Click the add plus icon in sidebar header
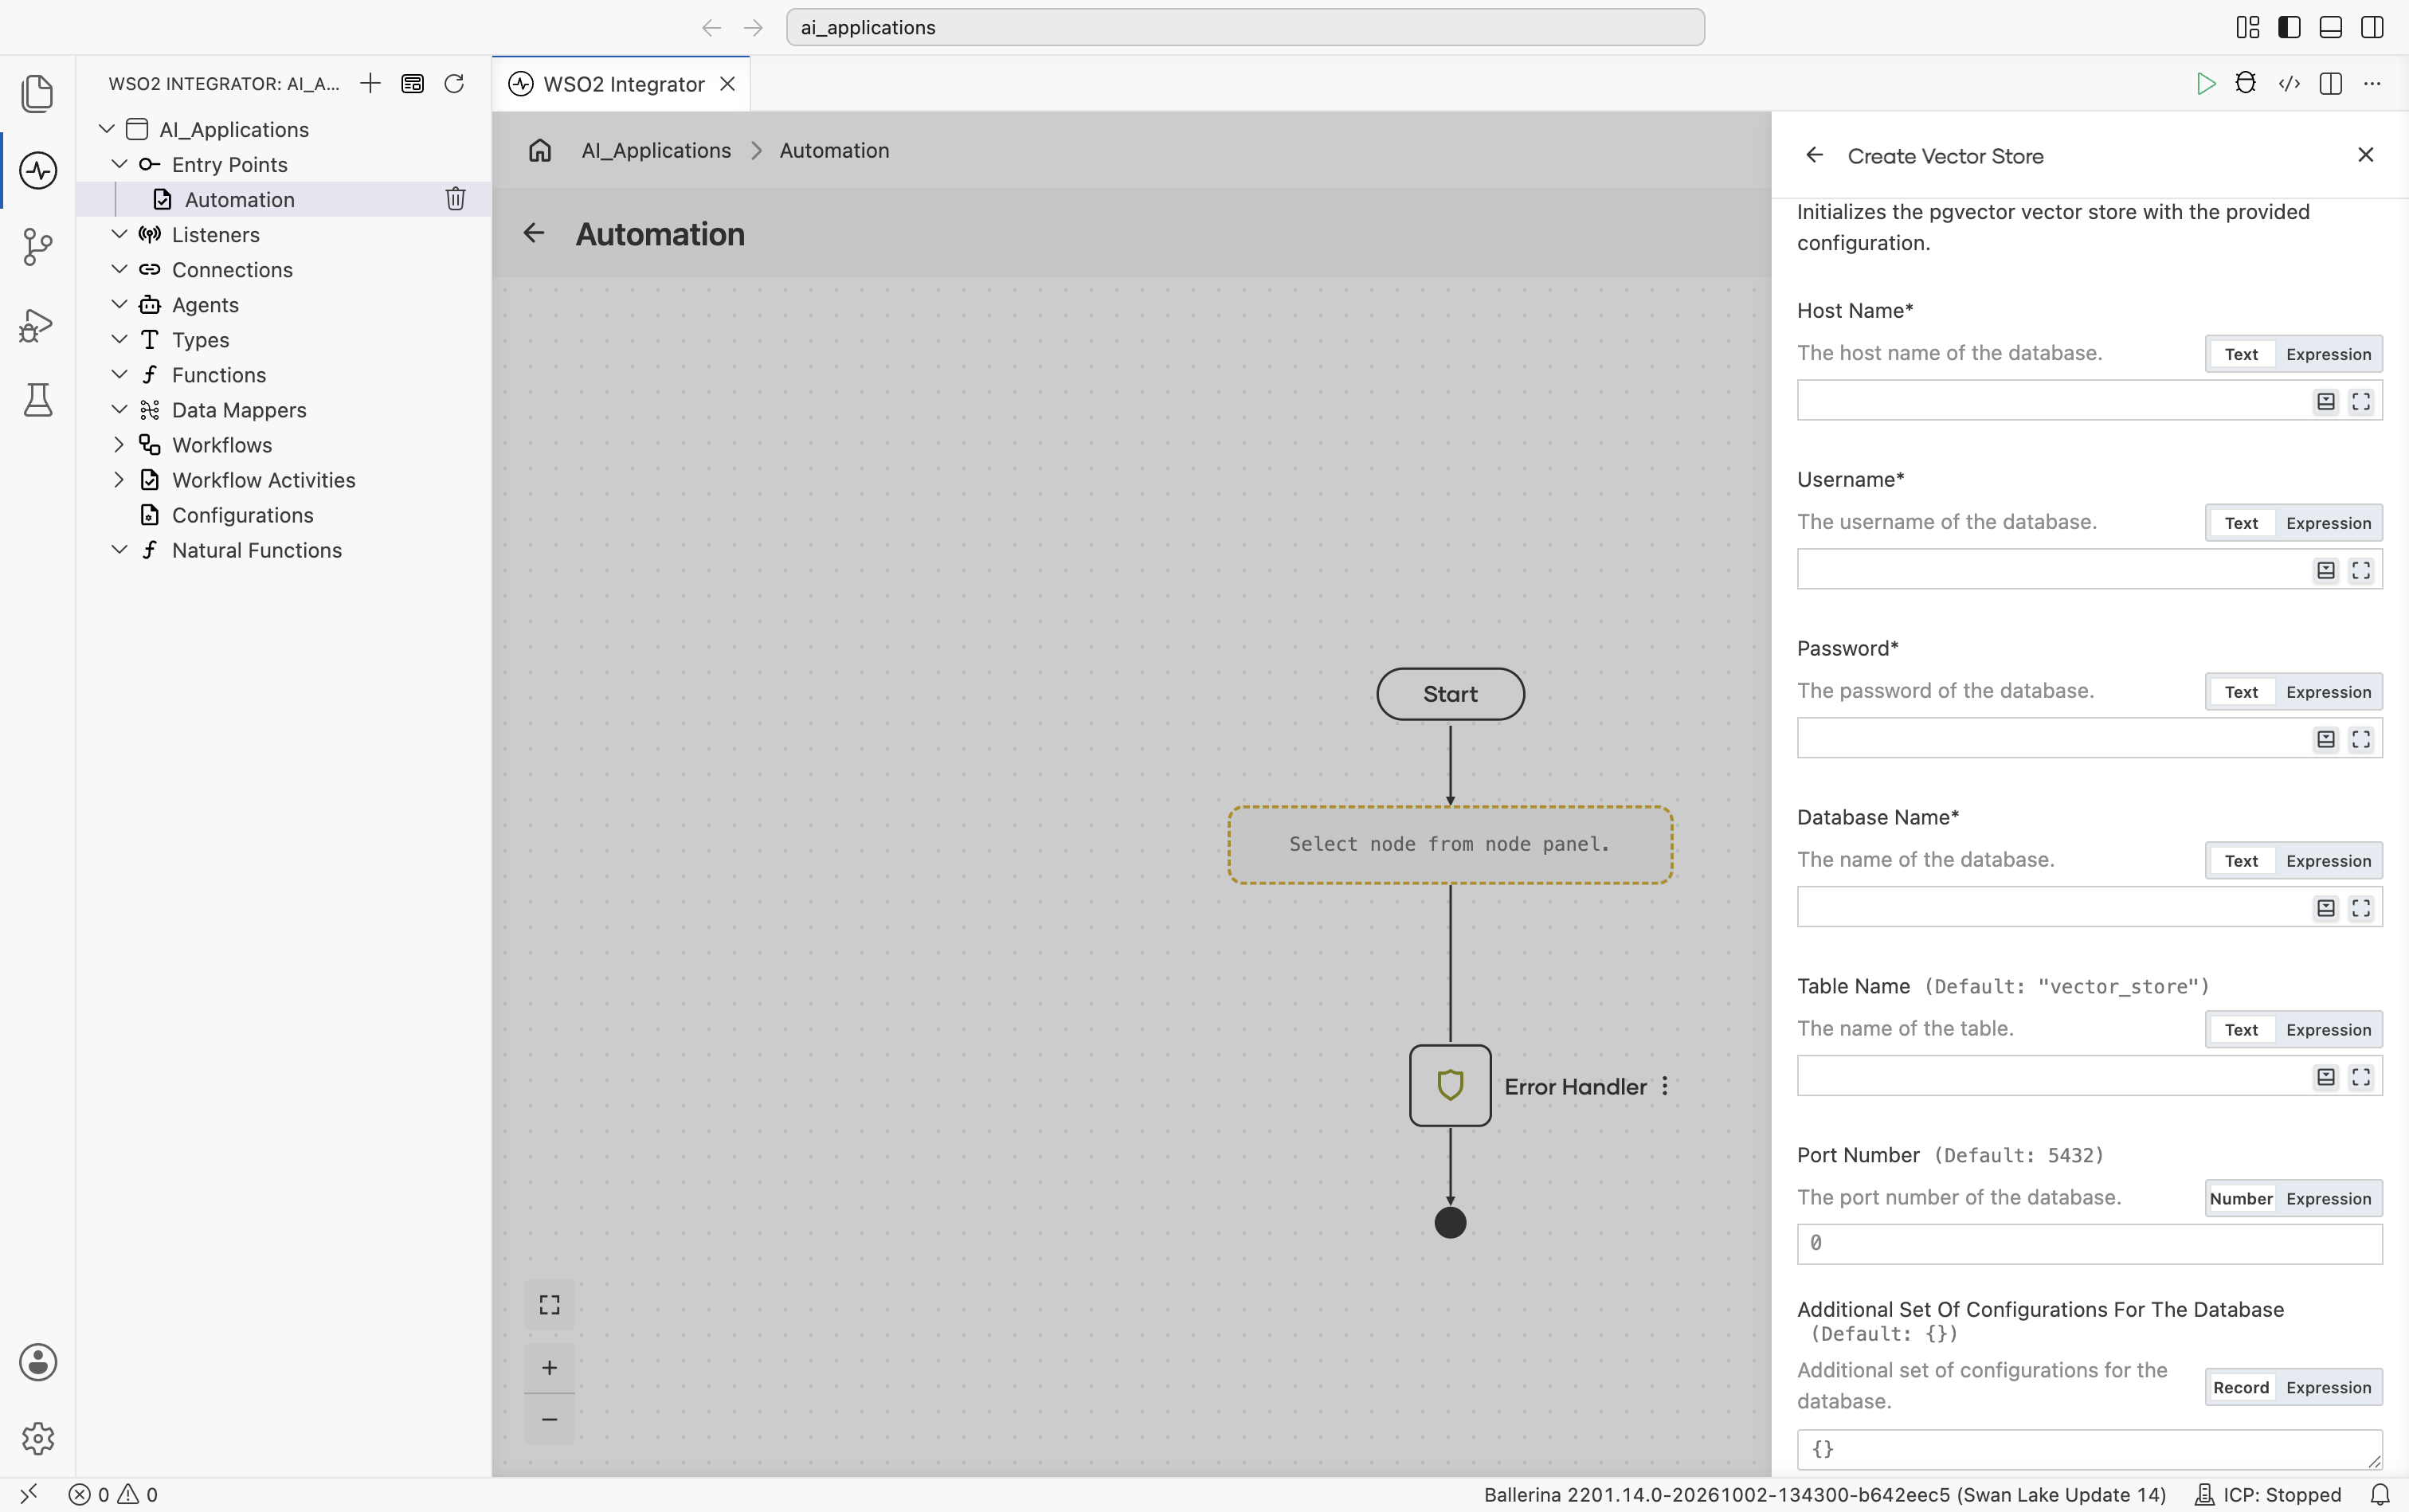The height and width of the screenshot is (1512, 2409). tap(370, 83)
